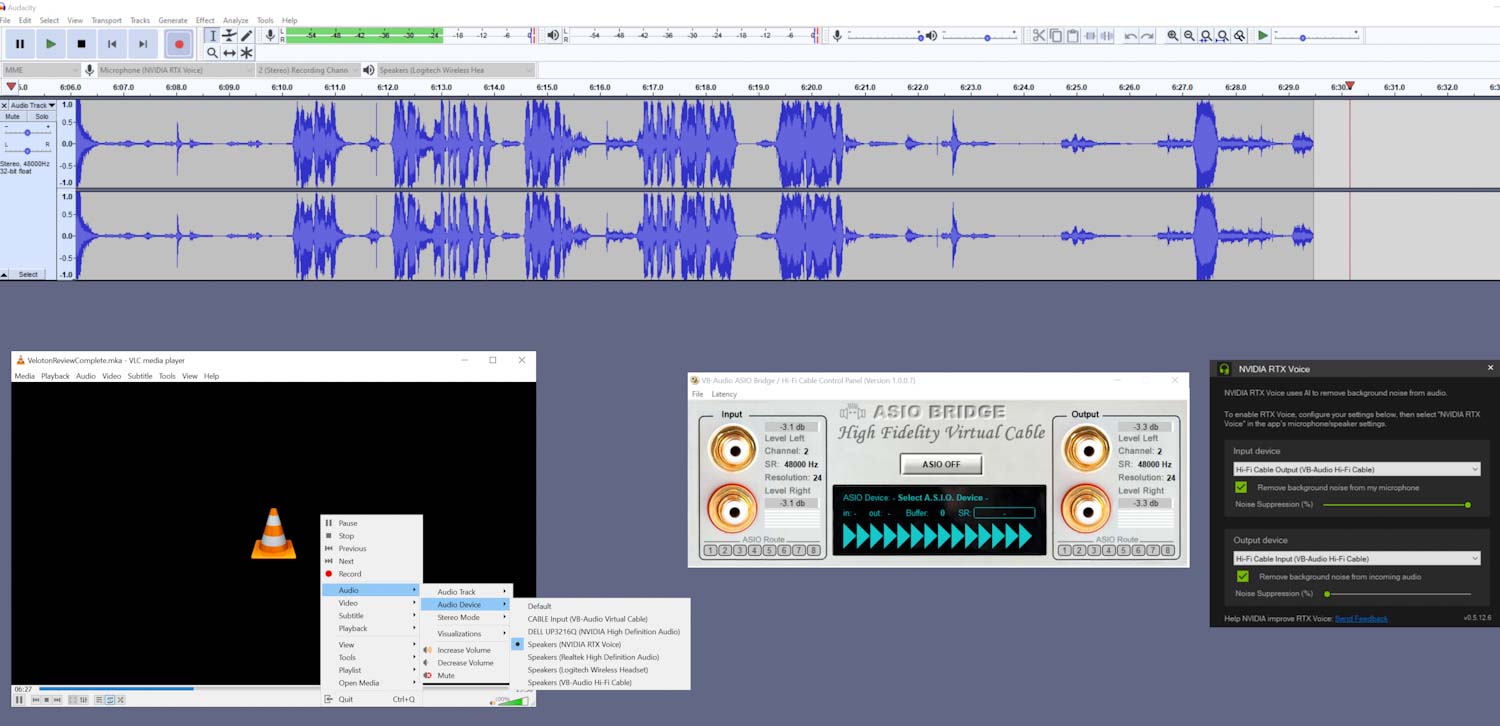Mute the Audio Track in Audacity
Image resolution: width=1500 pixels, height=726 pixels.
pos(13,117)
